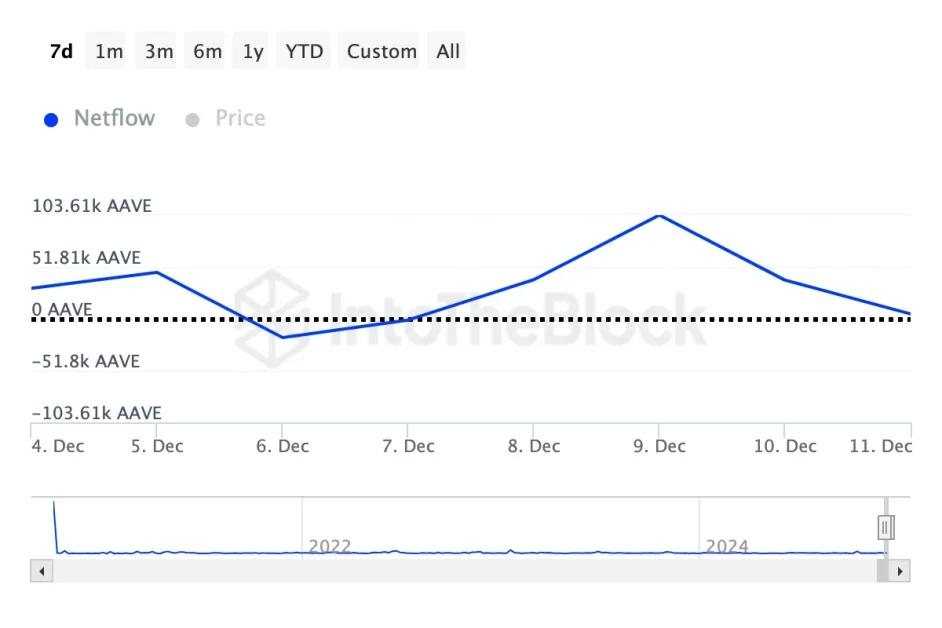This screenshot has width=942, height=628.
Task: Click the navigator left scroll arrow
Action: (x=42, y=571)
